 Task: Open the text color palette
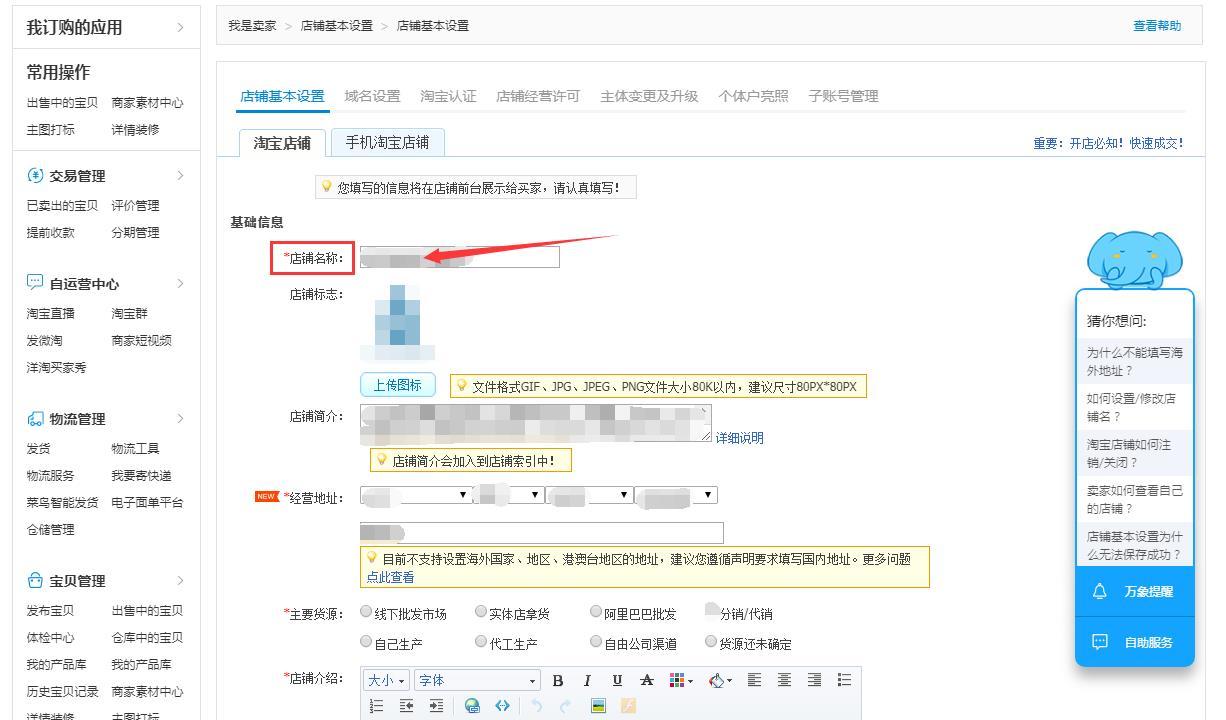point(680,680)
